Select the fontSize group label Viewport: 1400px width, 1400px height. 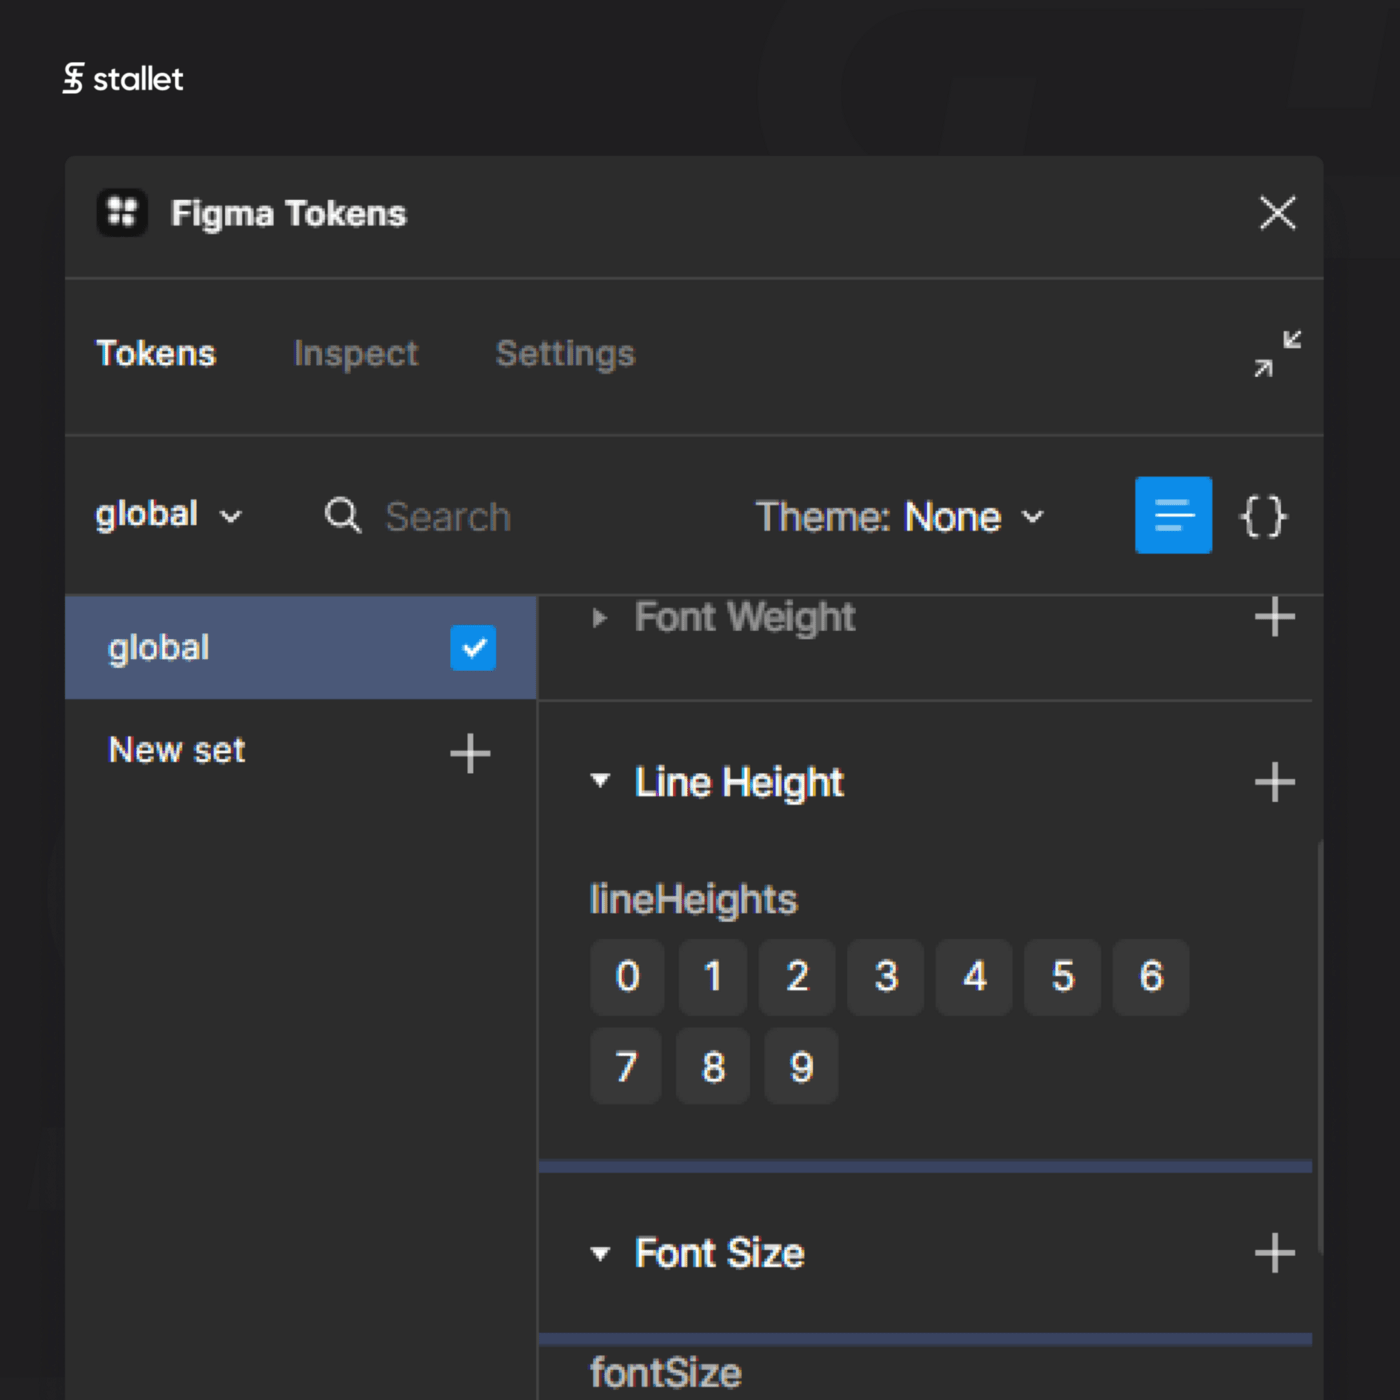pos(665,1373)
